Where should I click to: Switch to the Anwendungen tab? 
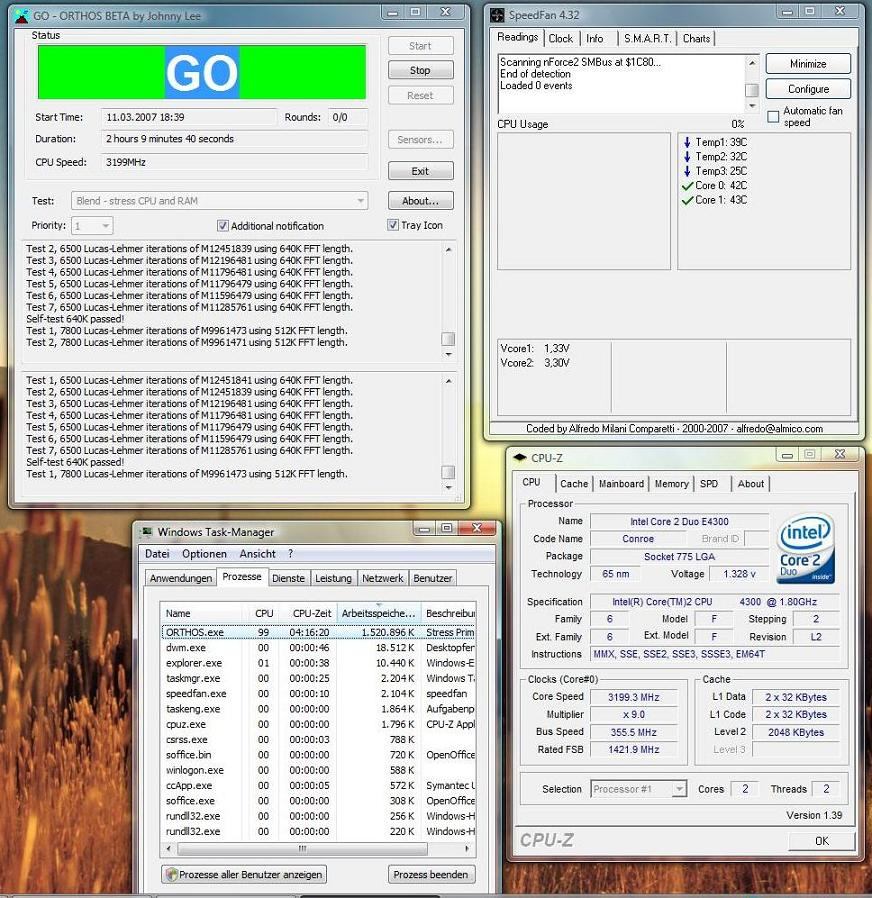(x=181, y=578)
